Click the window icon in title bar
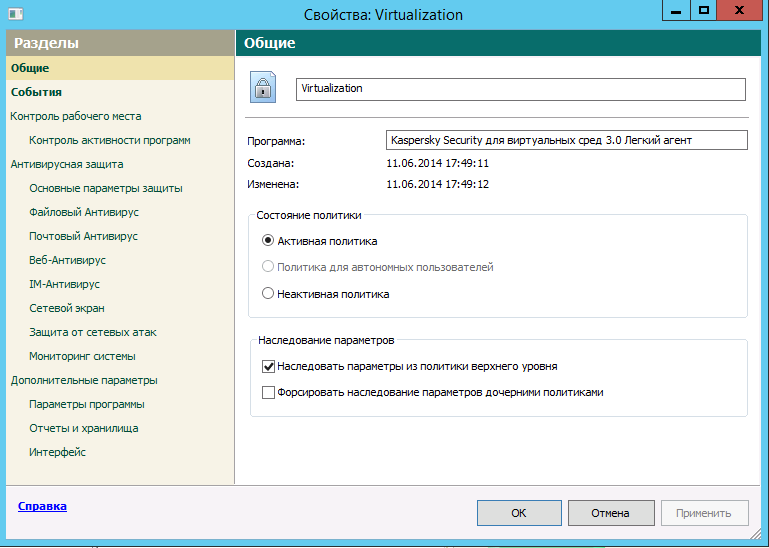Viewport: 769px width, 548px height. tap(16, 14)
